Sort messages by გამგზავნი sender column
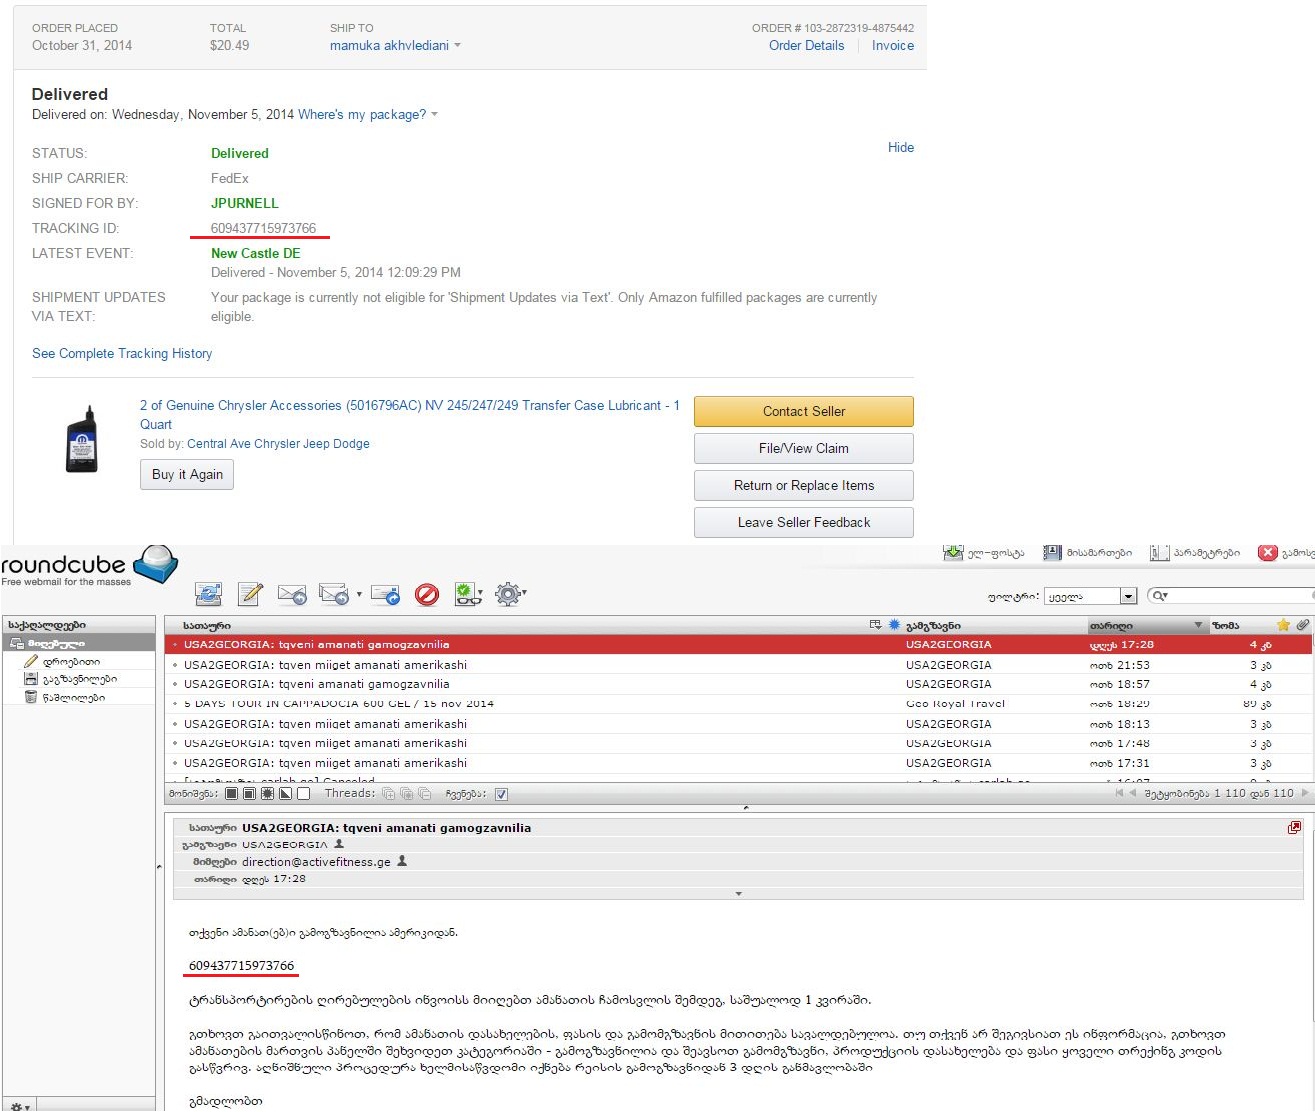1315x1112 pixels. pos(934,626)
